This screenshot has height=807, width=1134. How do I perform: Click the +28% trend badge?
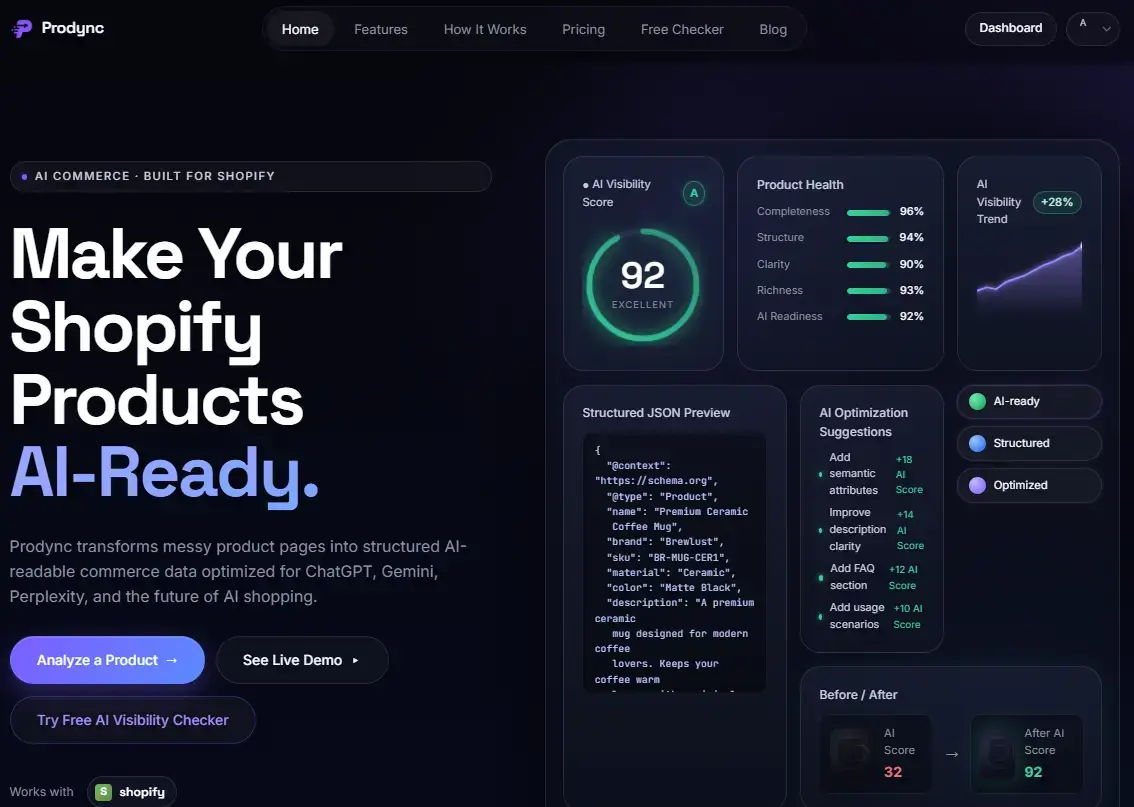pos(1057,202)
